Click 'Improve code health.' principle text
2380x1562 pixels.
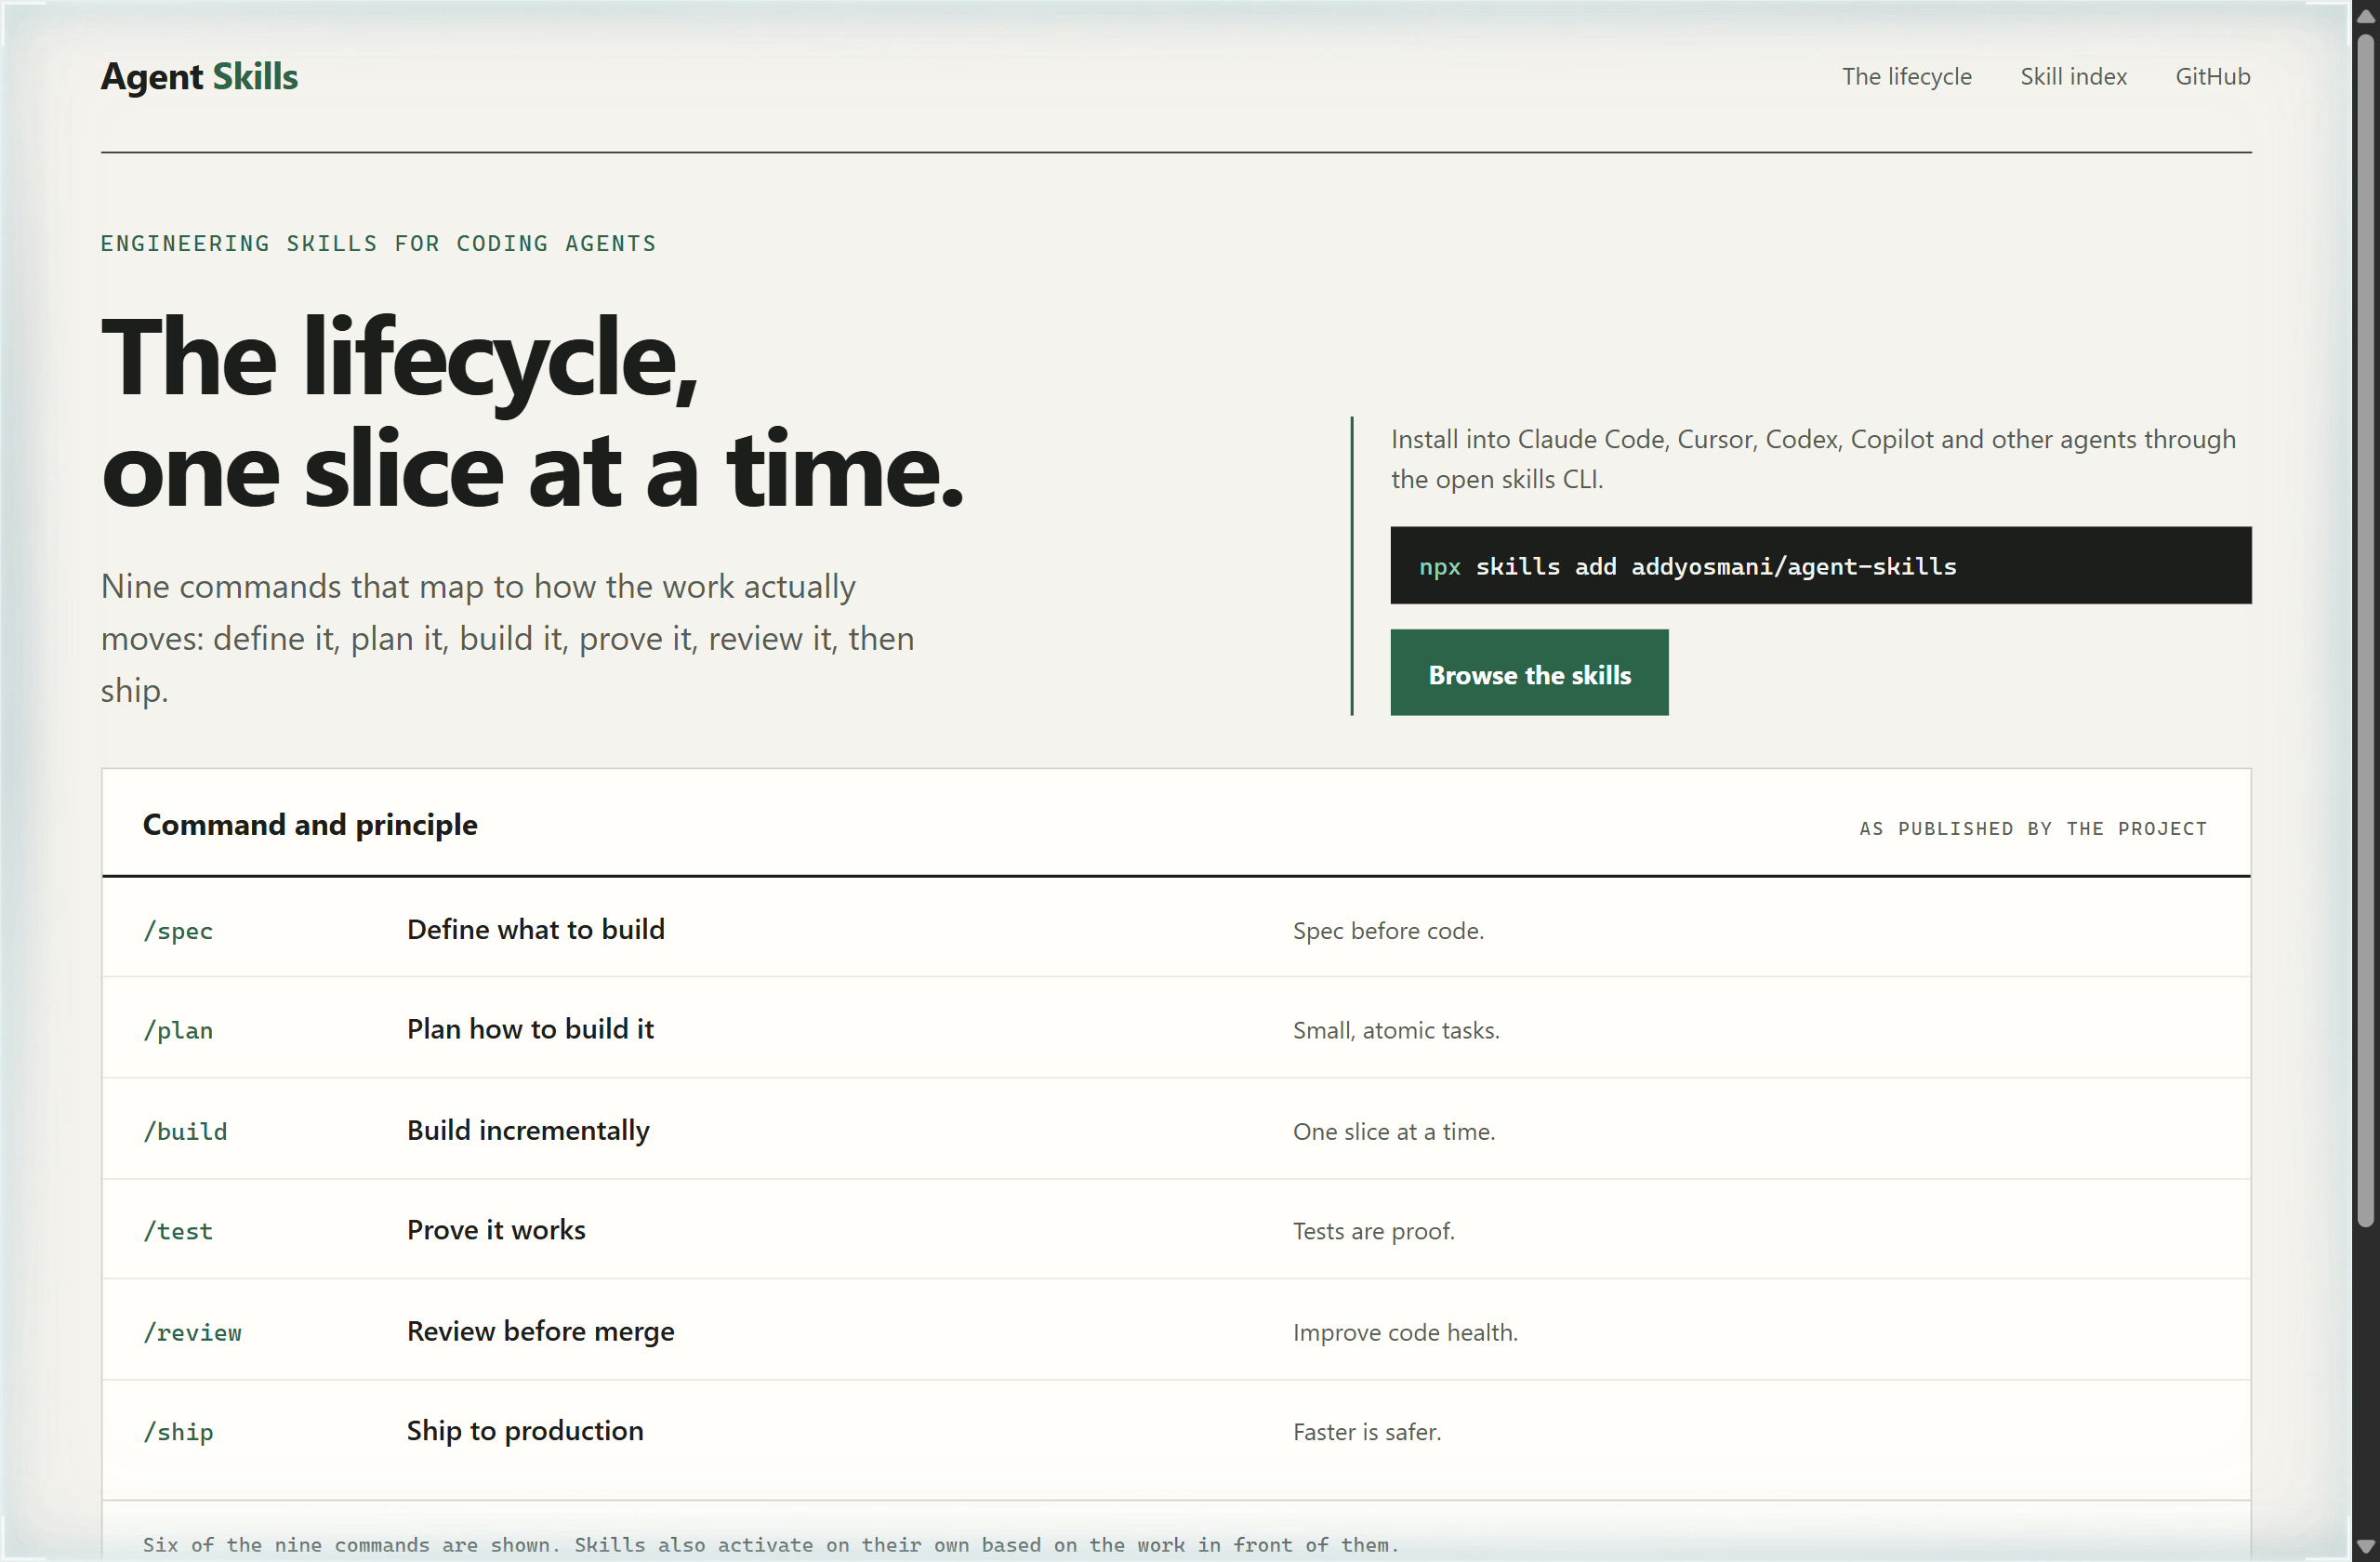pos(1405,1333)
